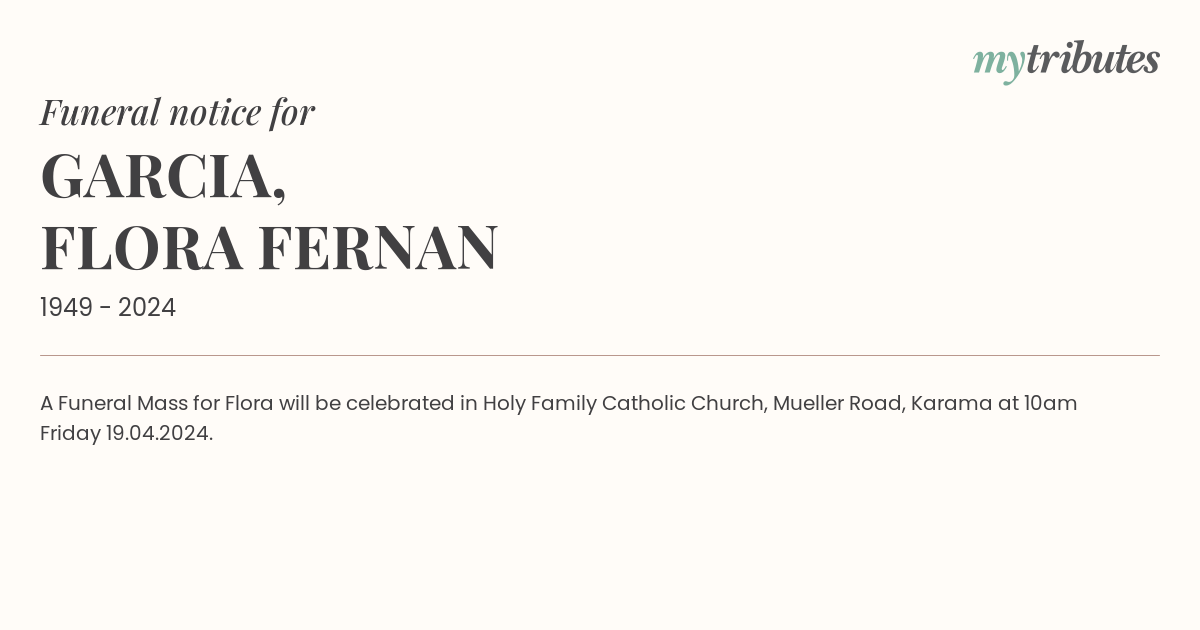This screenshot has height=630, width=1200.
Task: Click "Mueller Road" in the notice
Action: click(x=837, y=404)
